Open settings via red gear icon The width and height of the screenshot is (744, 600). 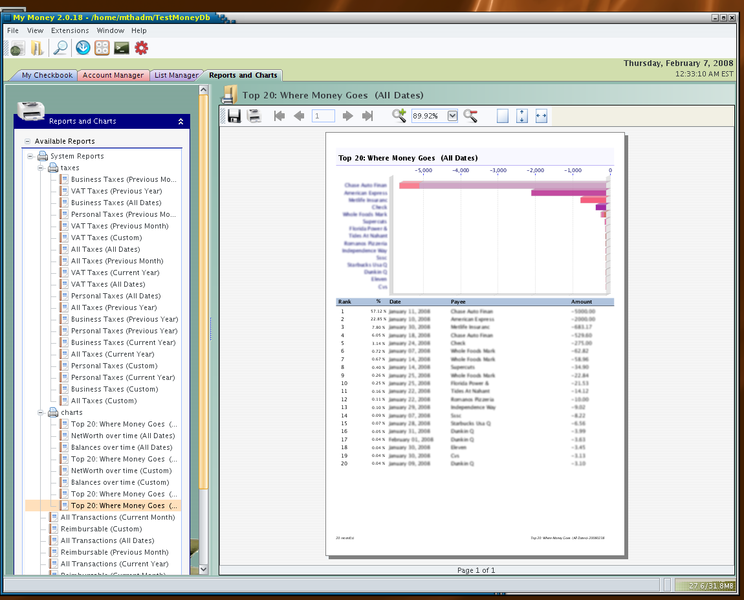pyautogui.click(x=141, y=48)
